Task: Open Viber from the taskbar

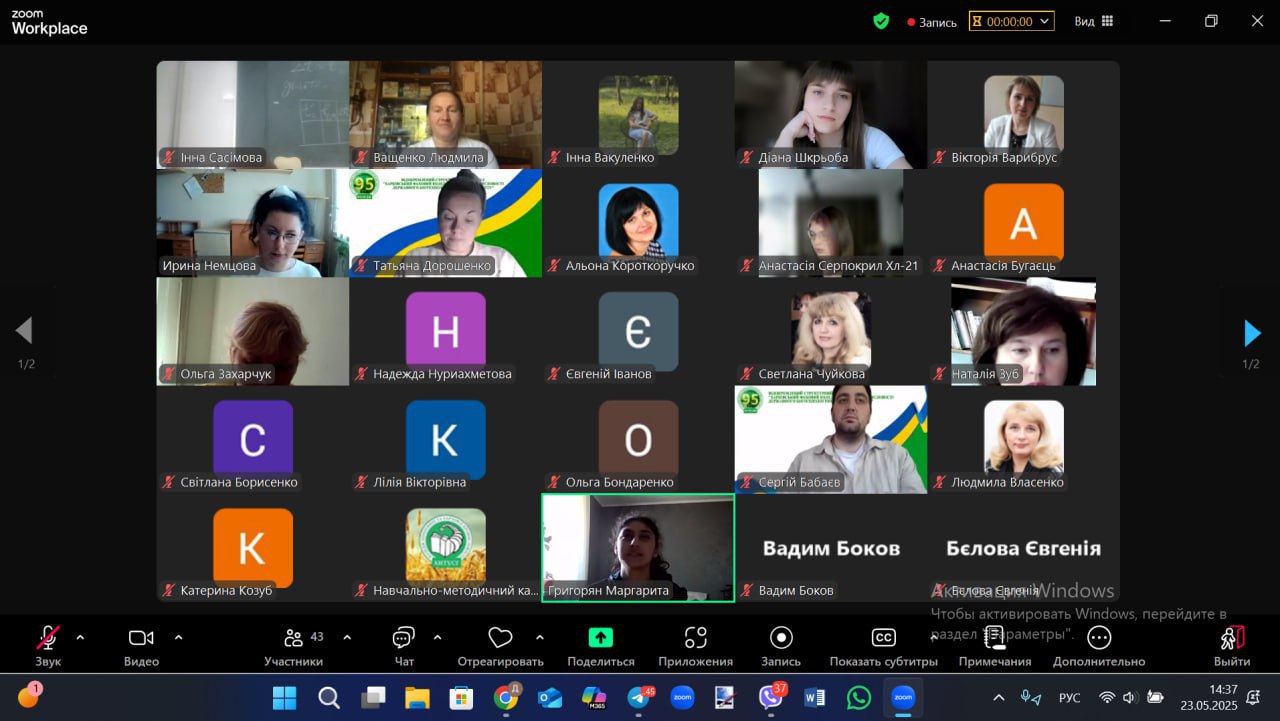Action: [x=771, y=697]
